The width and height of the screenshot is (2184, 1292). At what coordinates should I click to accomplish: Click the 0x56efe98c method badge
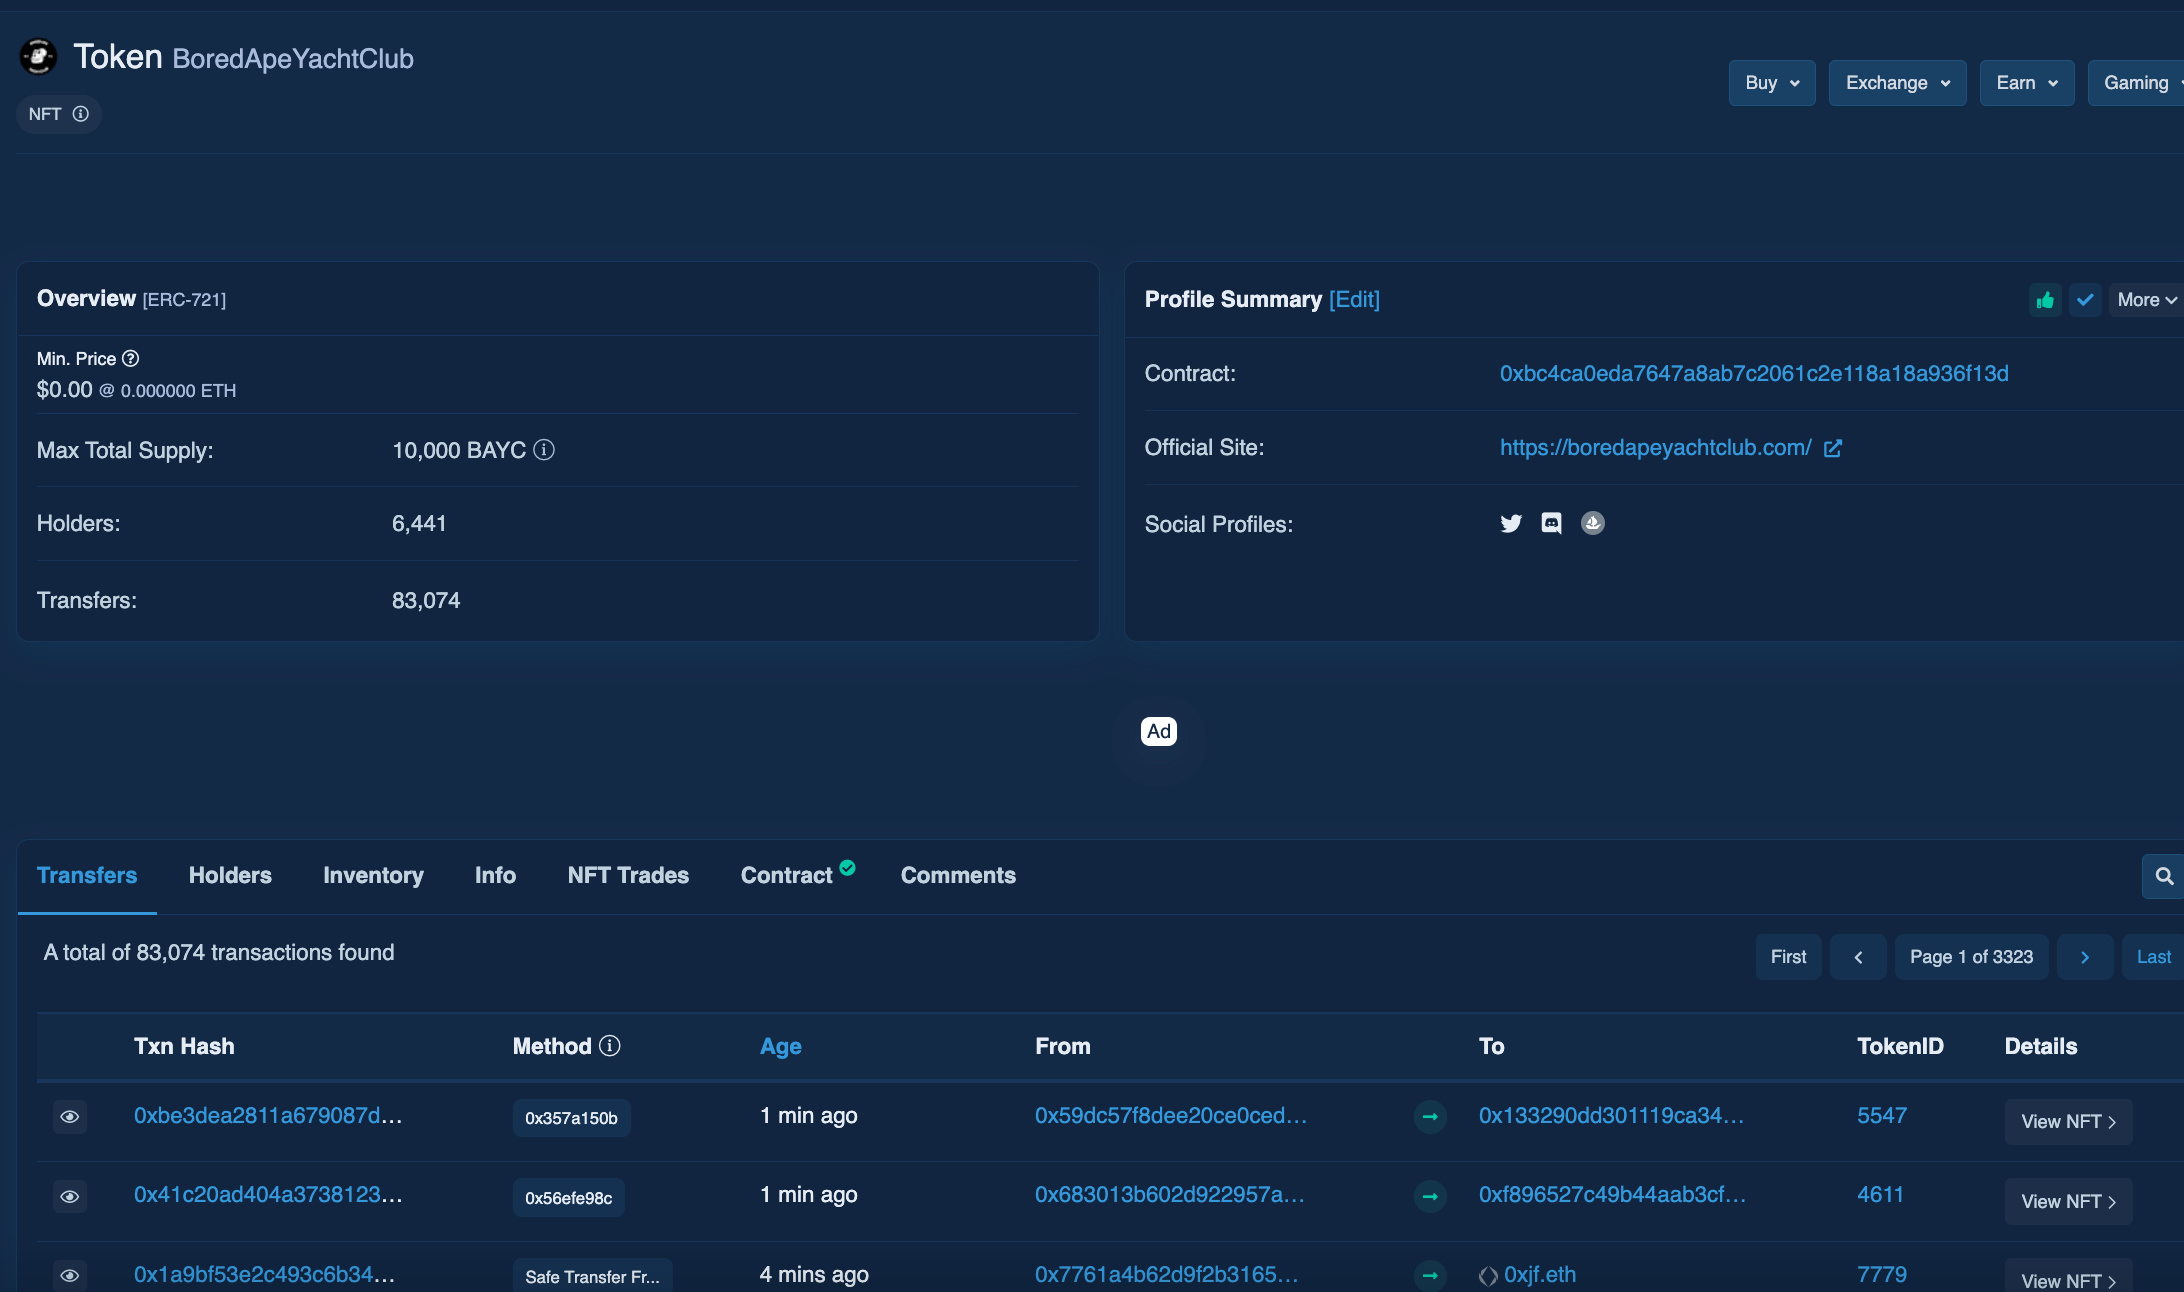569,1198
